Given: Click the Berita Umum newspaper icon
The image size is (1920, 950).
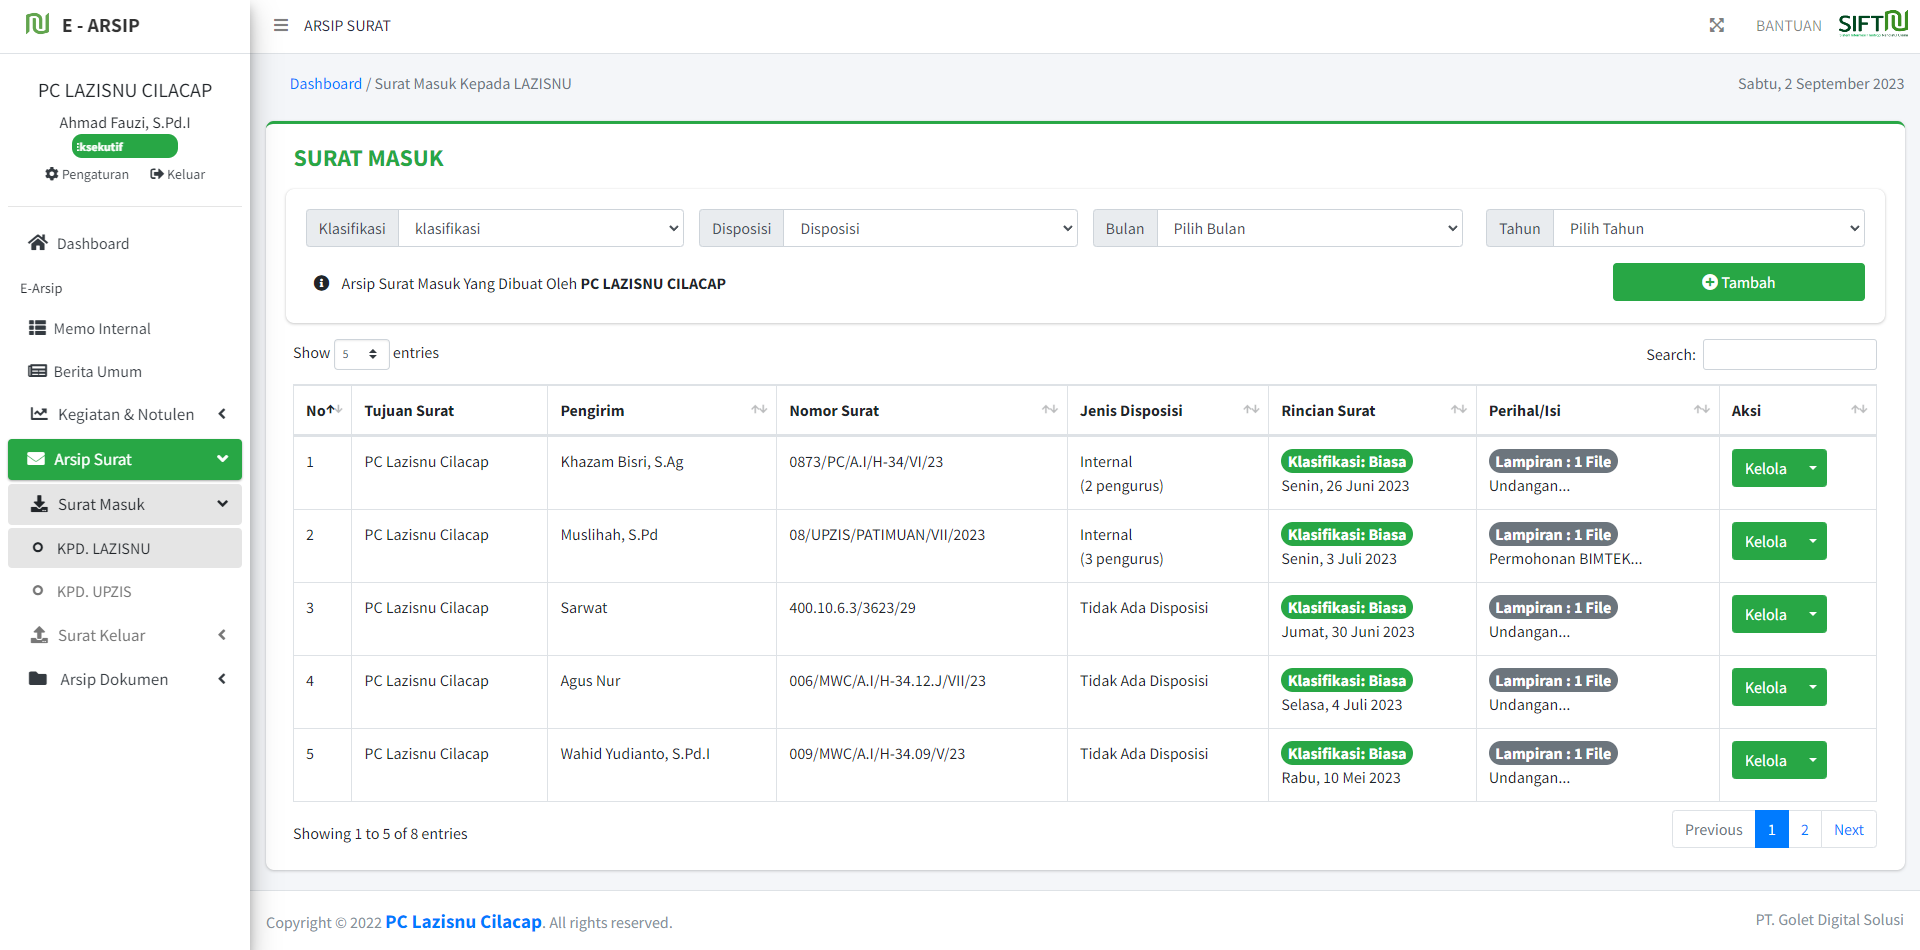Looking at the screenshot, I should [x=38, y=371].
